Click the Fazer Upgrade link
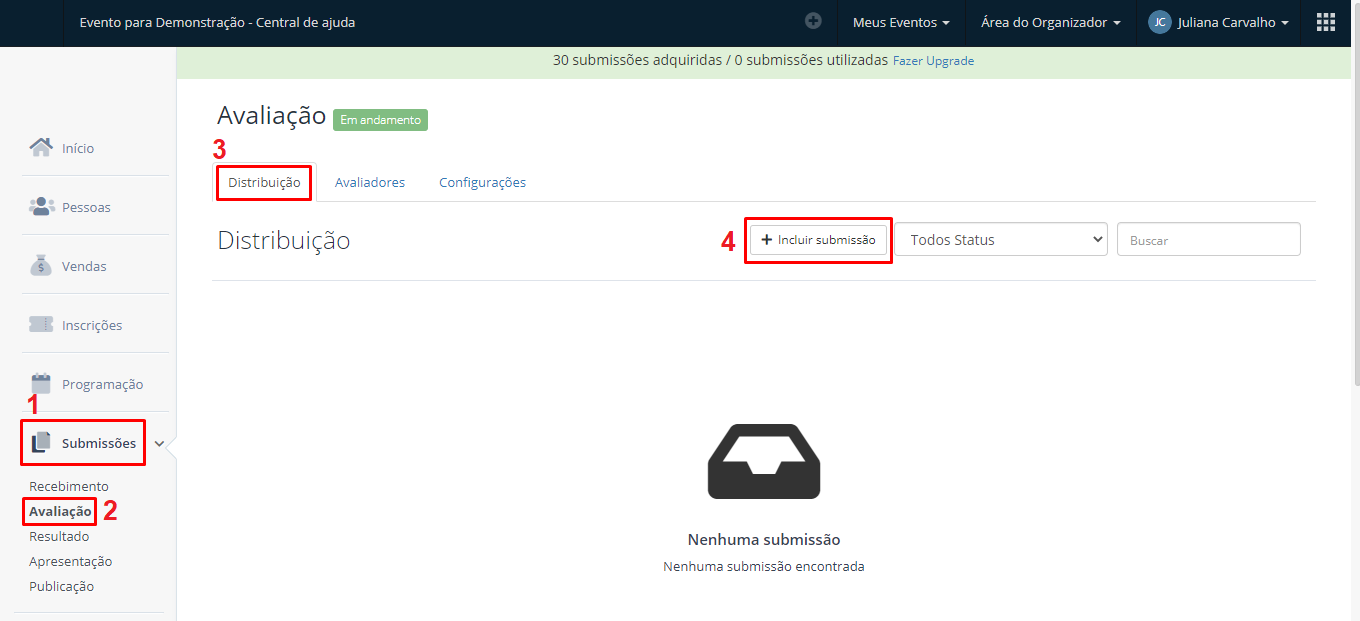Viewport: 1360px width, 621px height. 933,61
